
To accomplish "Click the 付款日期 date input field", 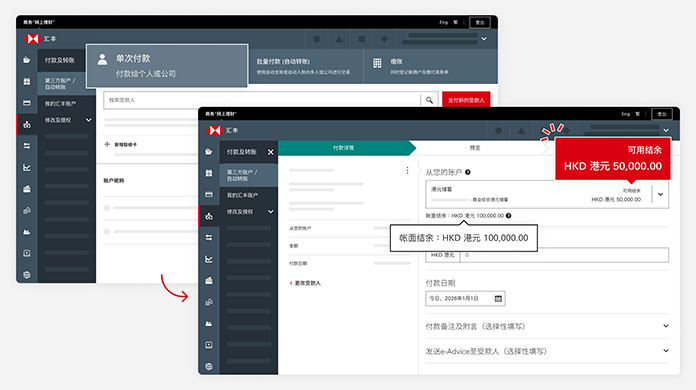I will (465, 299).
